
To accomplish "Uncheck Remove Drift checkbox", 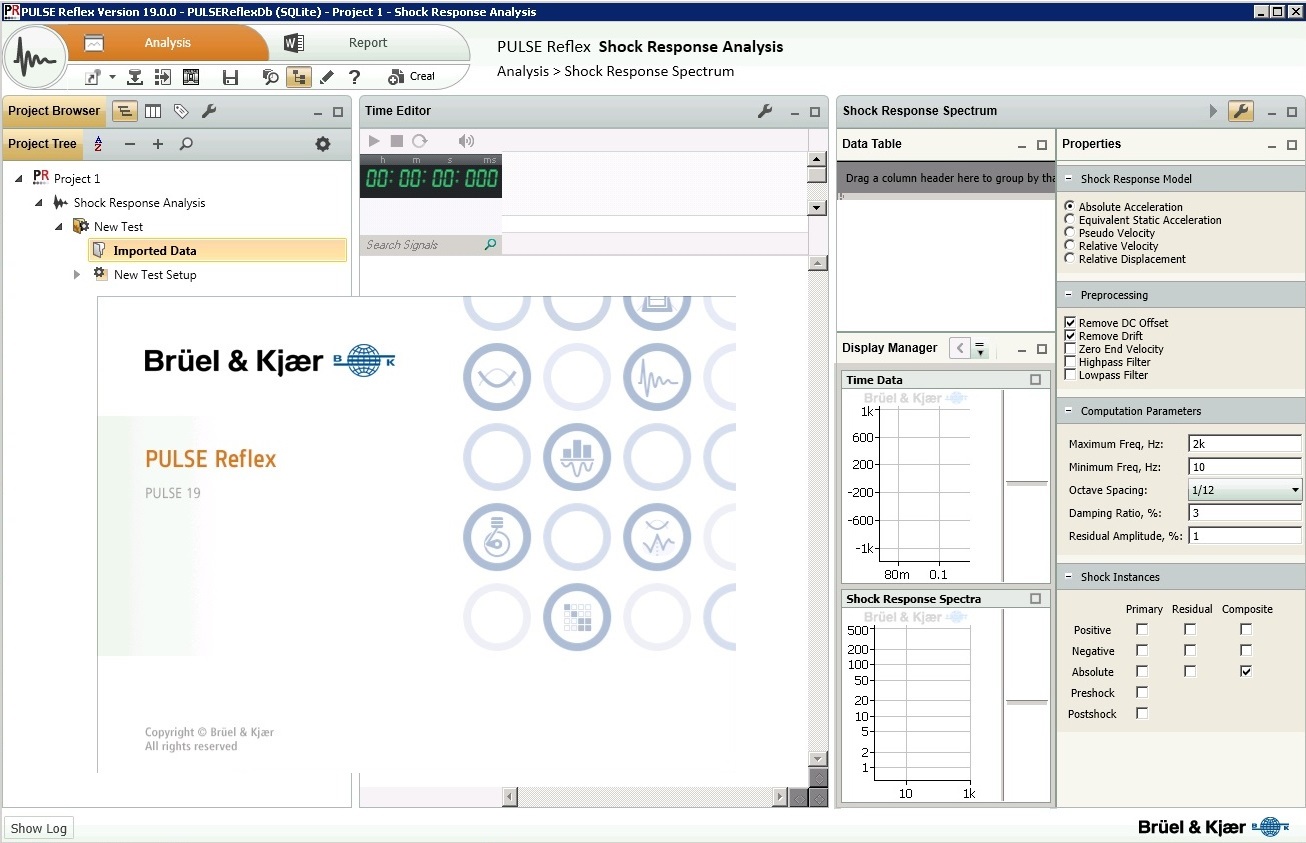I will click(x=1071, y=336).
